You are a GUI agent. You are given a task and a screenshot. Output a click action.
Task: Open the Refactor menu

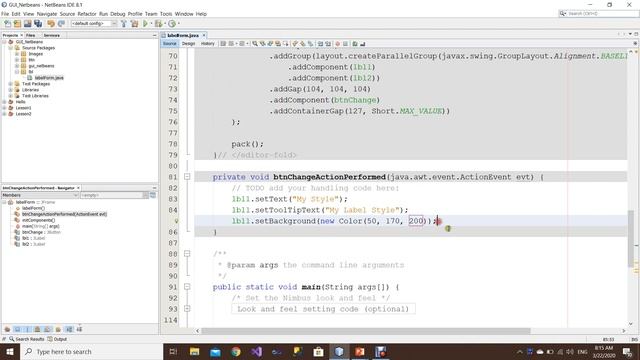tap(87, 13)
